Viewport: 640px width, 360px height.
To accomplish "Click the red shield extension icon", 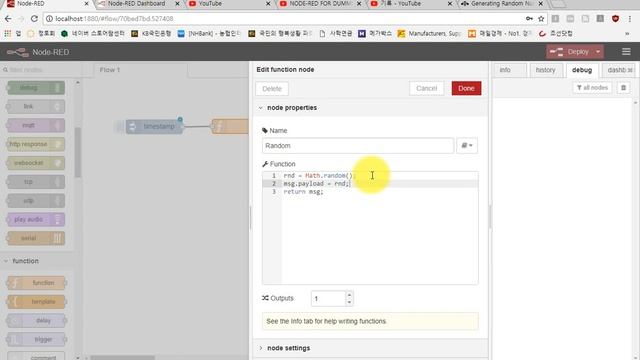I will click(x=616, y=19).
